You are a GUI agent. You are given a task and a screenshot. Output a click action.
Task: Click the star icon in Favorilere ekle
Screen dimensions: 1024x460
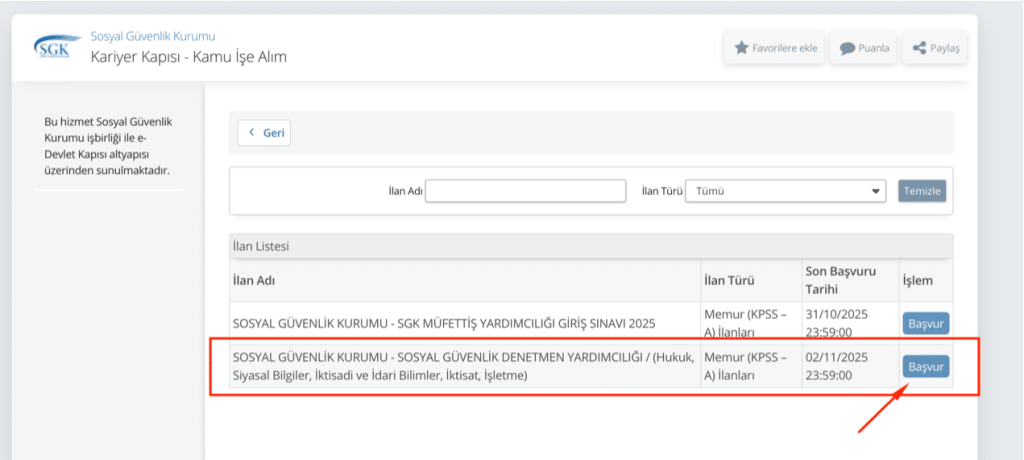coord(741,47)
